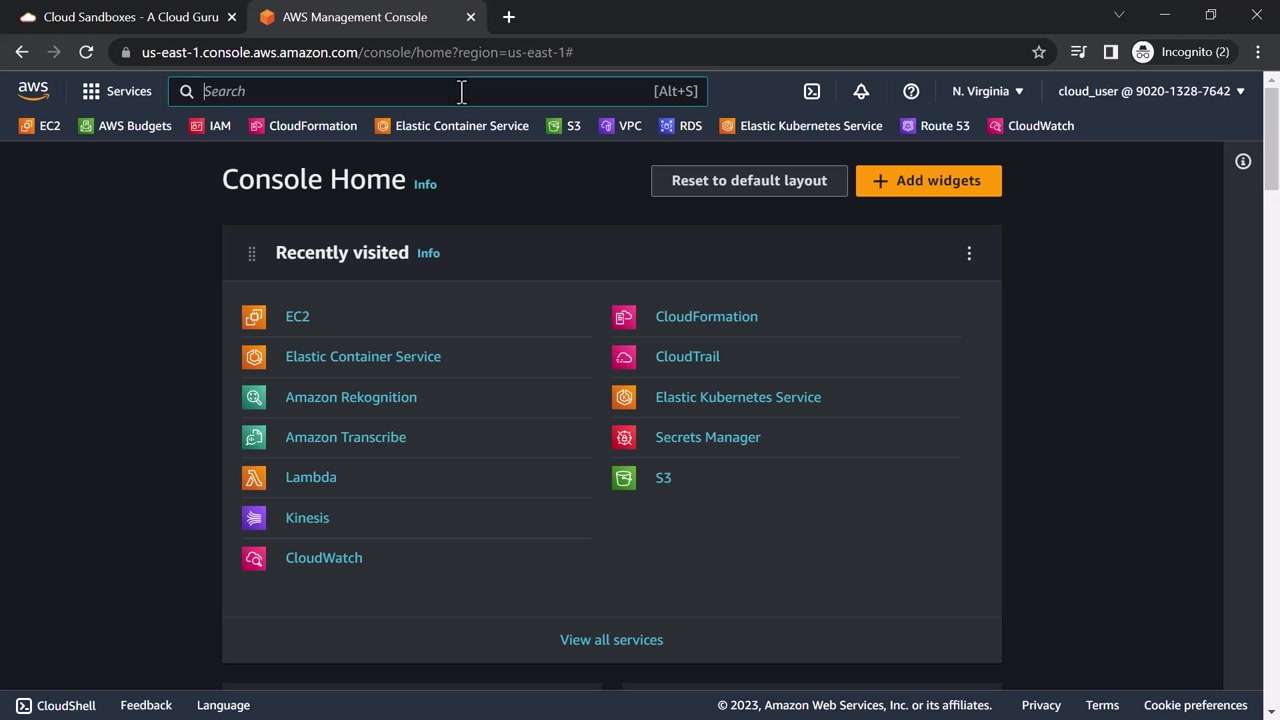Viewport: 1280px width, 720px height.
Task: Open Route 53 favorite shortcut
Action: pyautogui.click(x=935, y=126)
